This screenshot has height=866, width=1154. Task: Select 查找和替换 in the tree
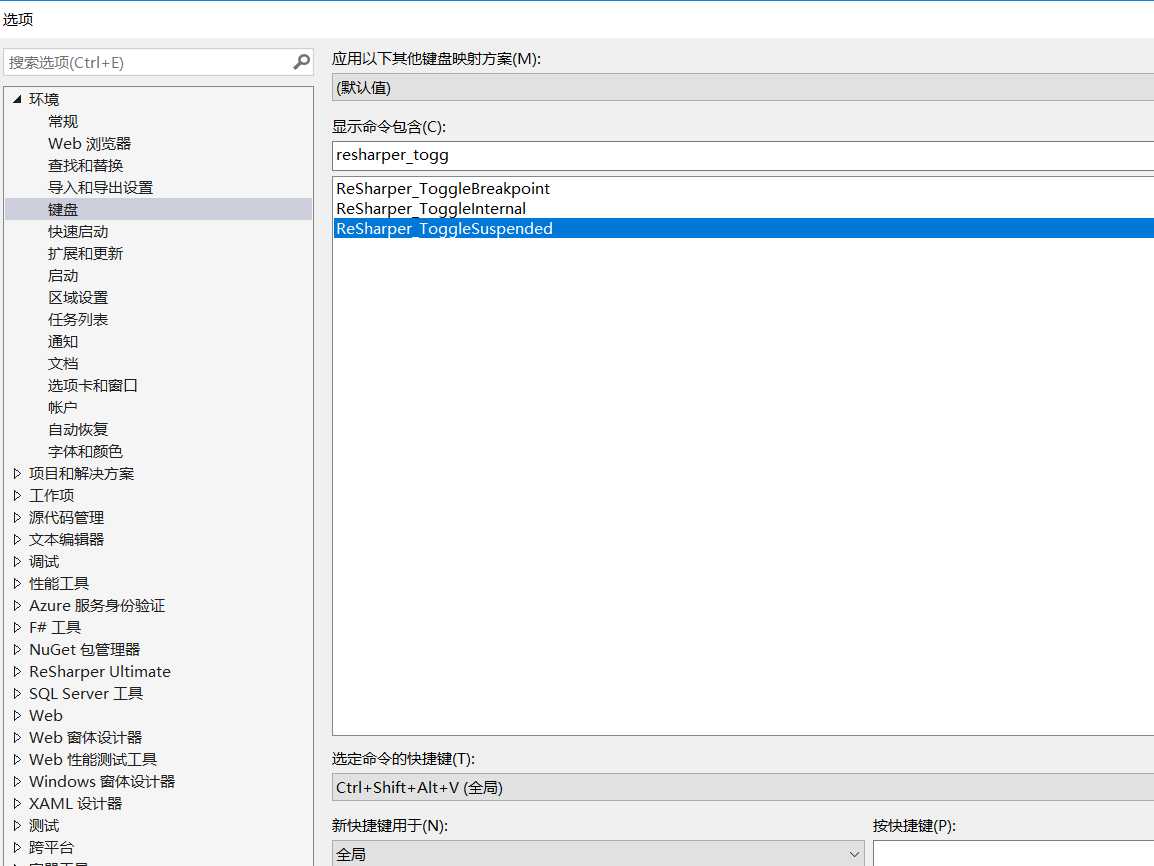(85, 166)
